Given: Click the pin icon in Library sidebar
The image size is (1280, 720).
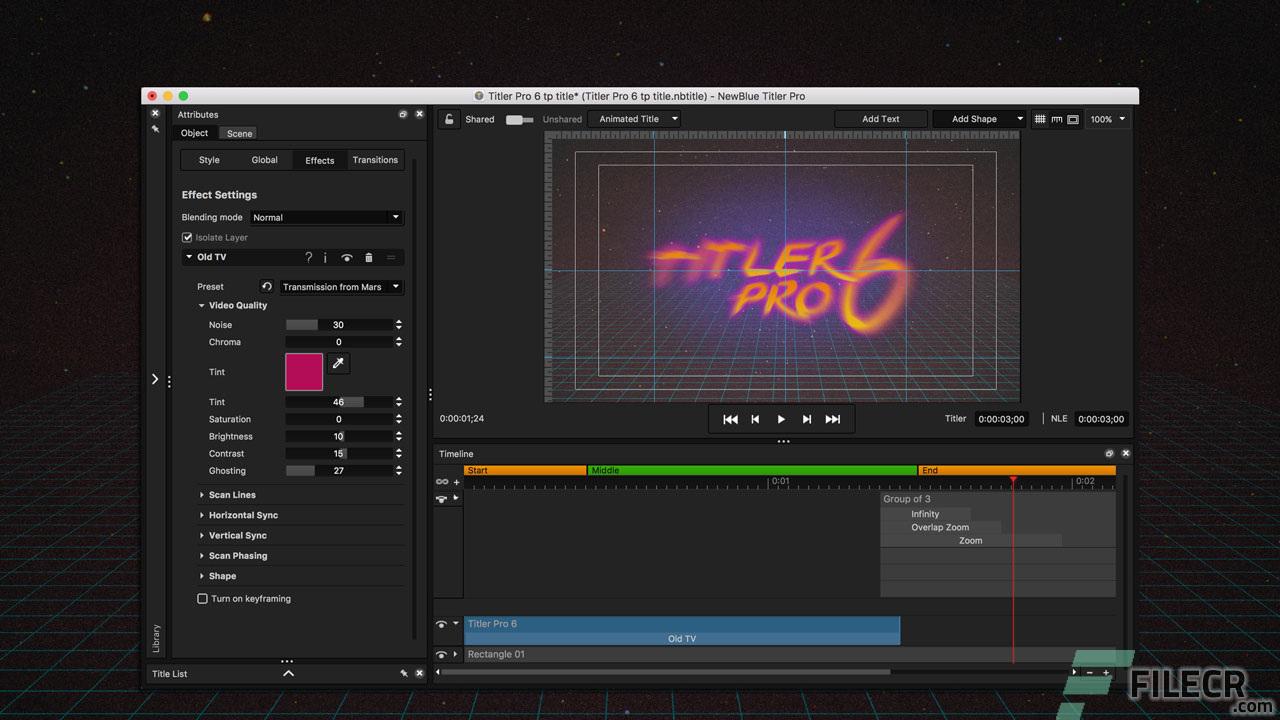Looking at the screenshot, I should click(155, 129).
